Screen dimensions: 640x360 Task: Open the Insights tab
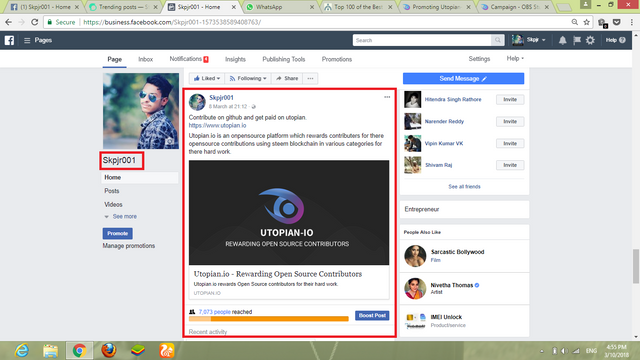pos(235,59)
